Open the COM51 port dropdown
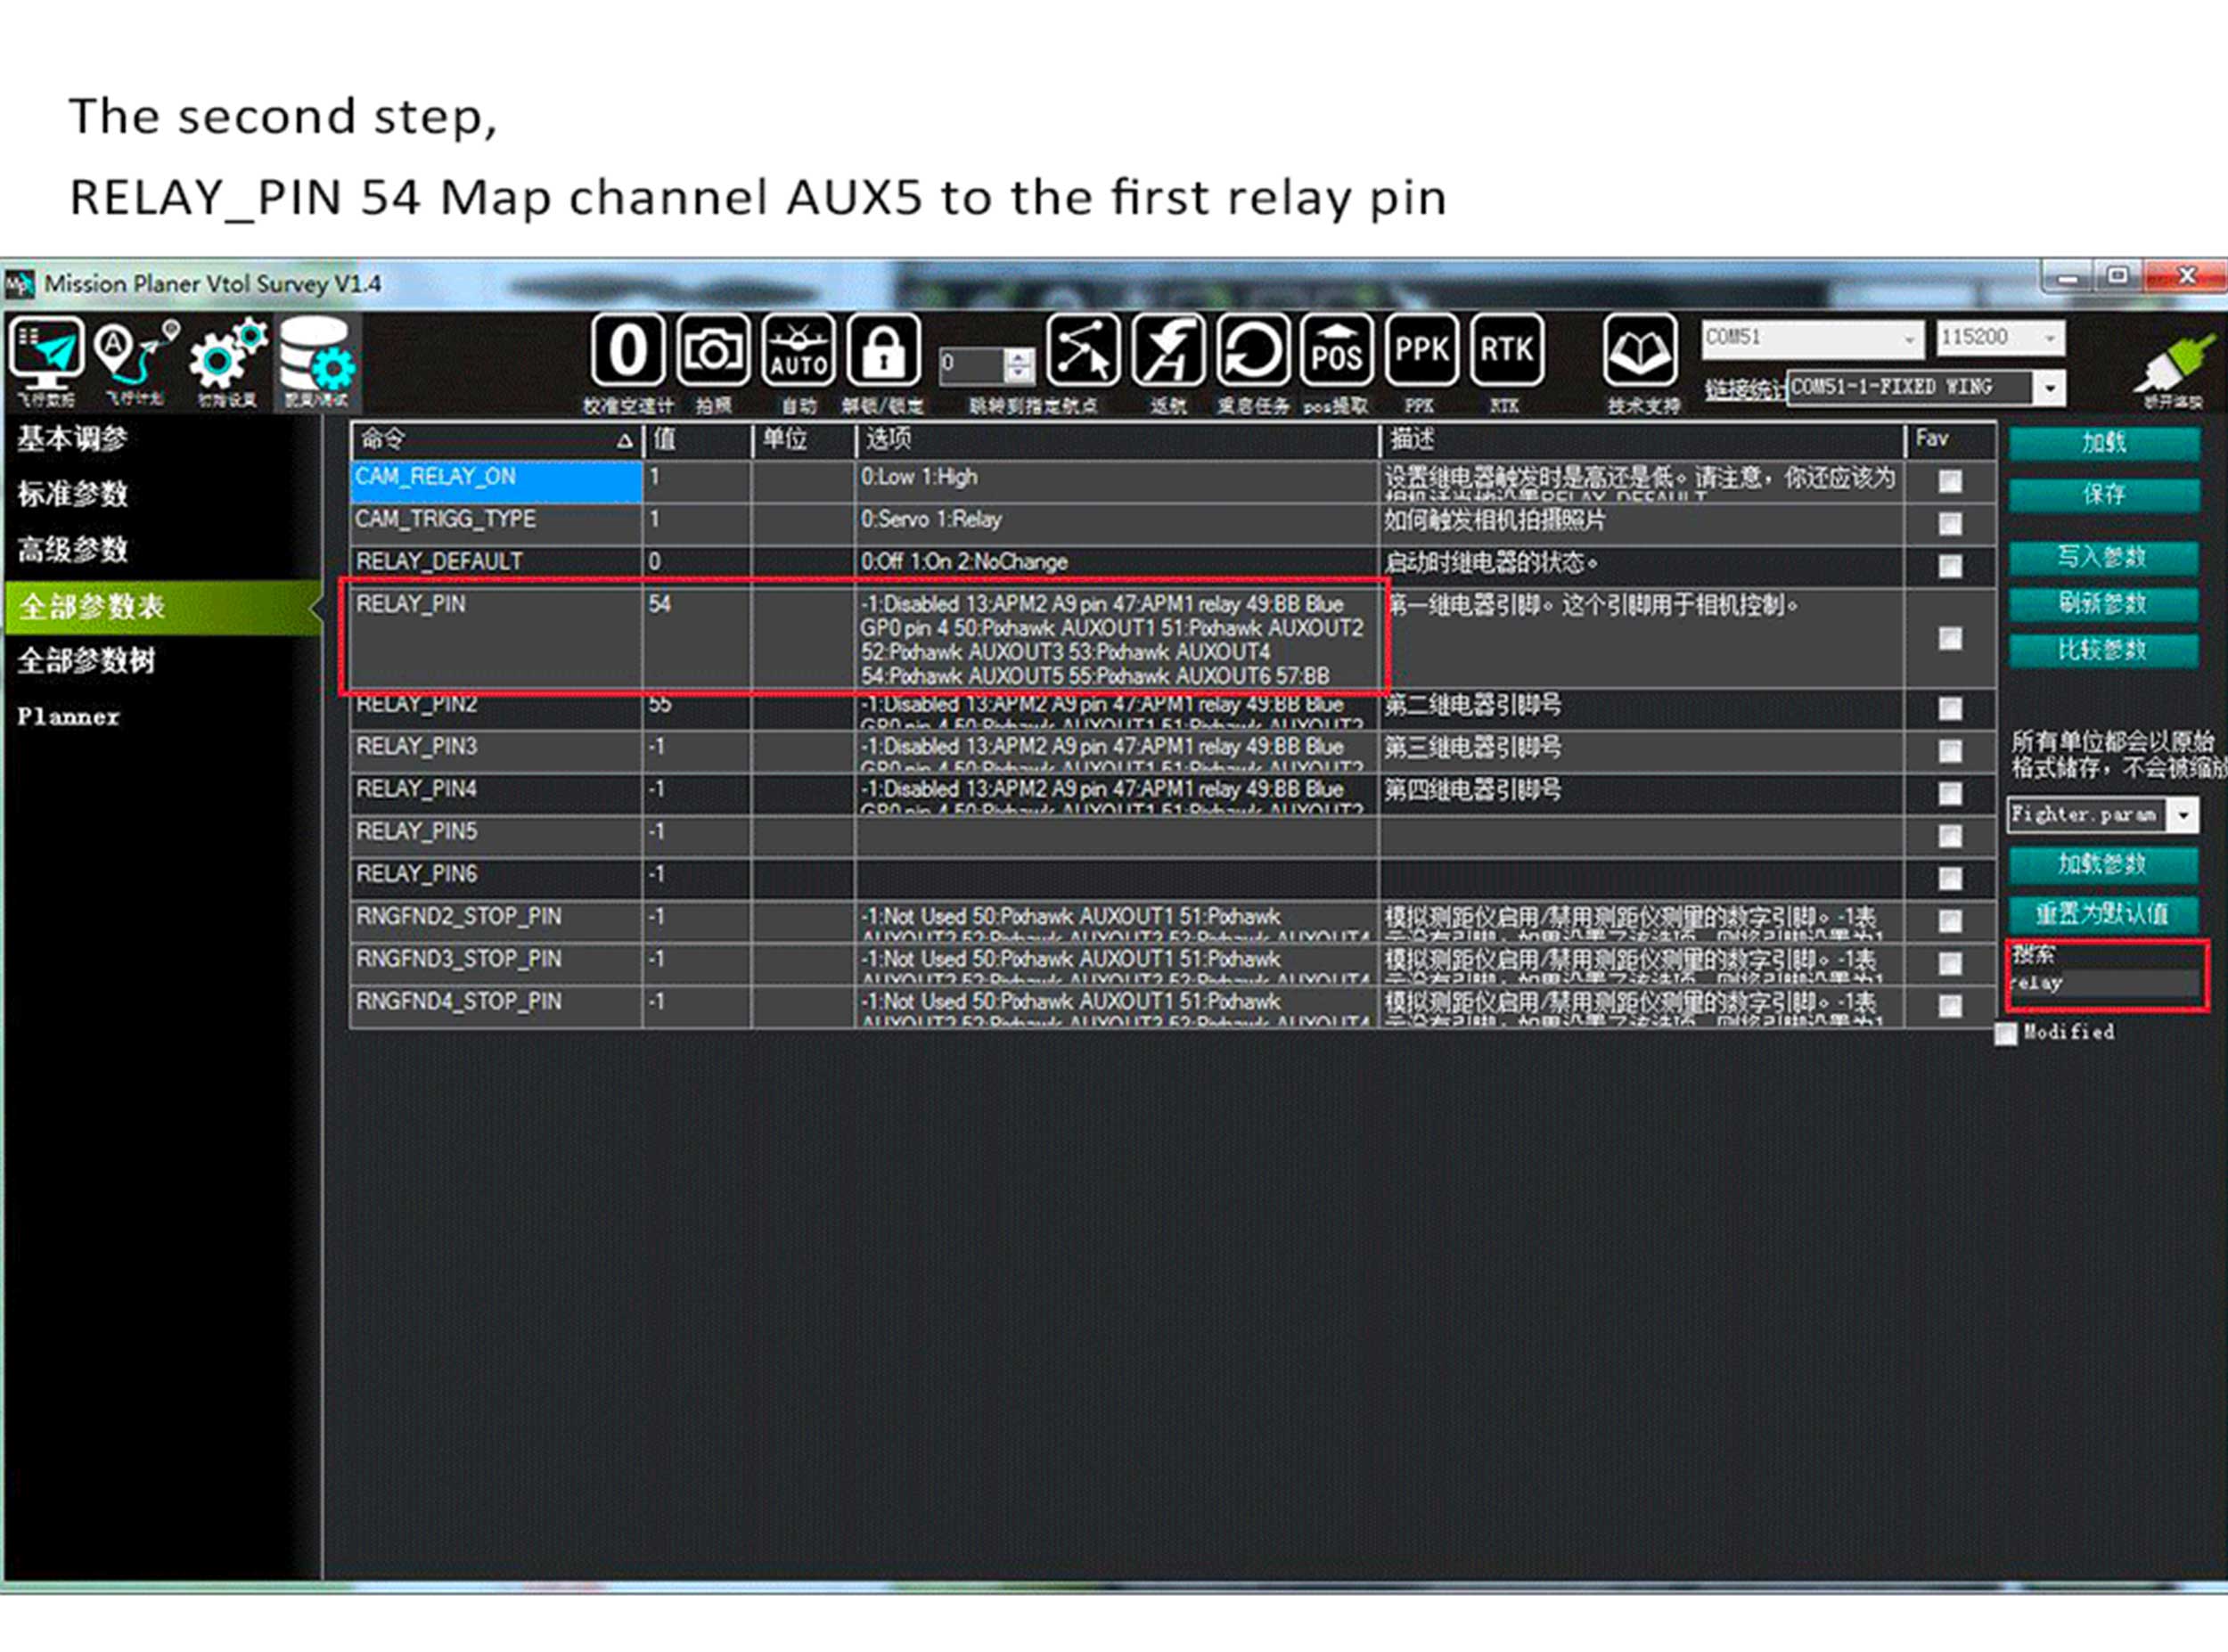2228x1652 pixels. (1909, 339)
